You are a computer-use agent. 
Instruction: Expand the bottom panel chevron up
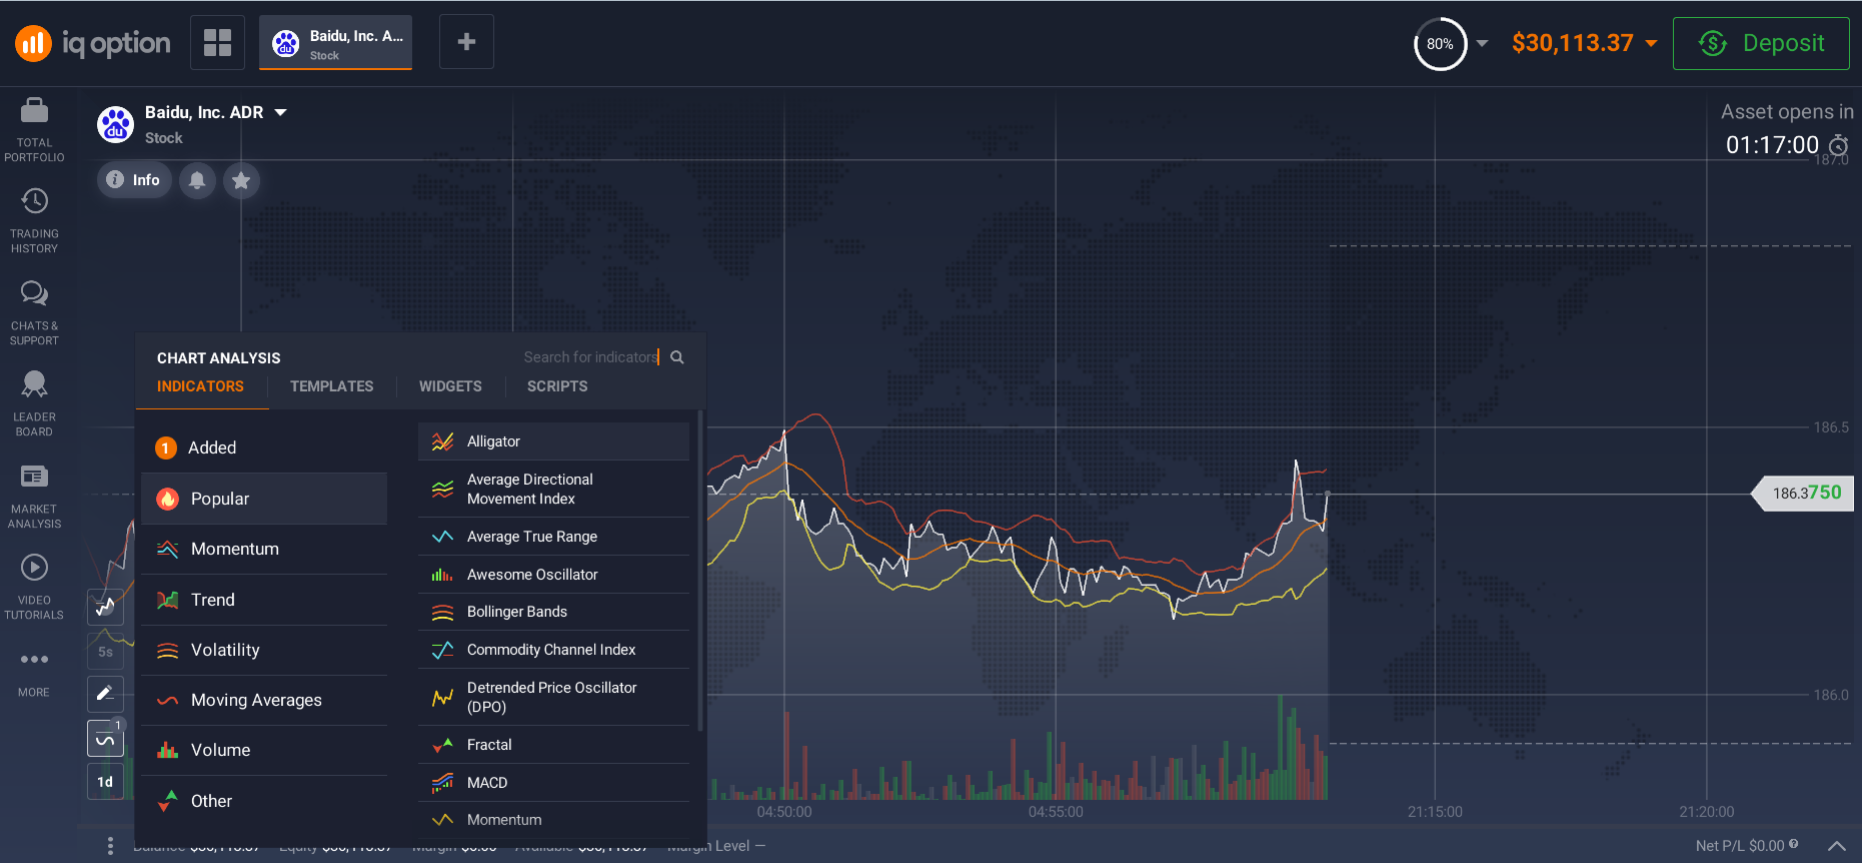pos(1837,846)
